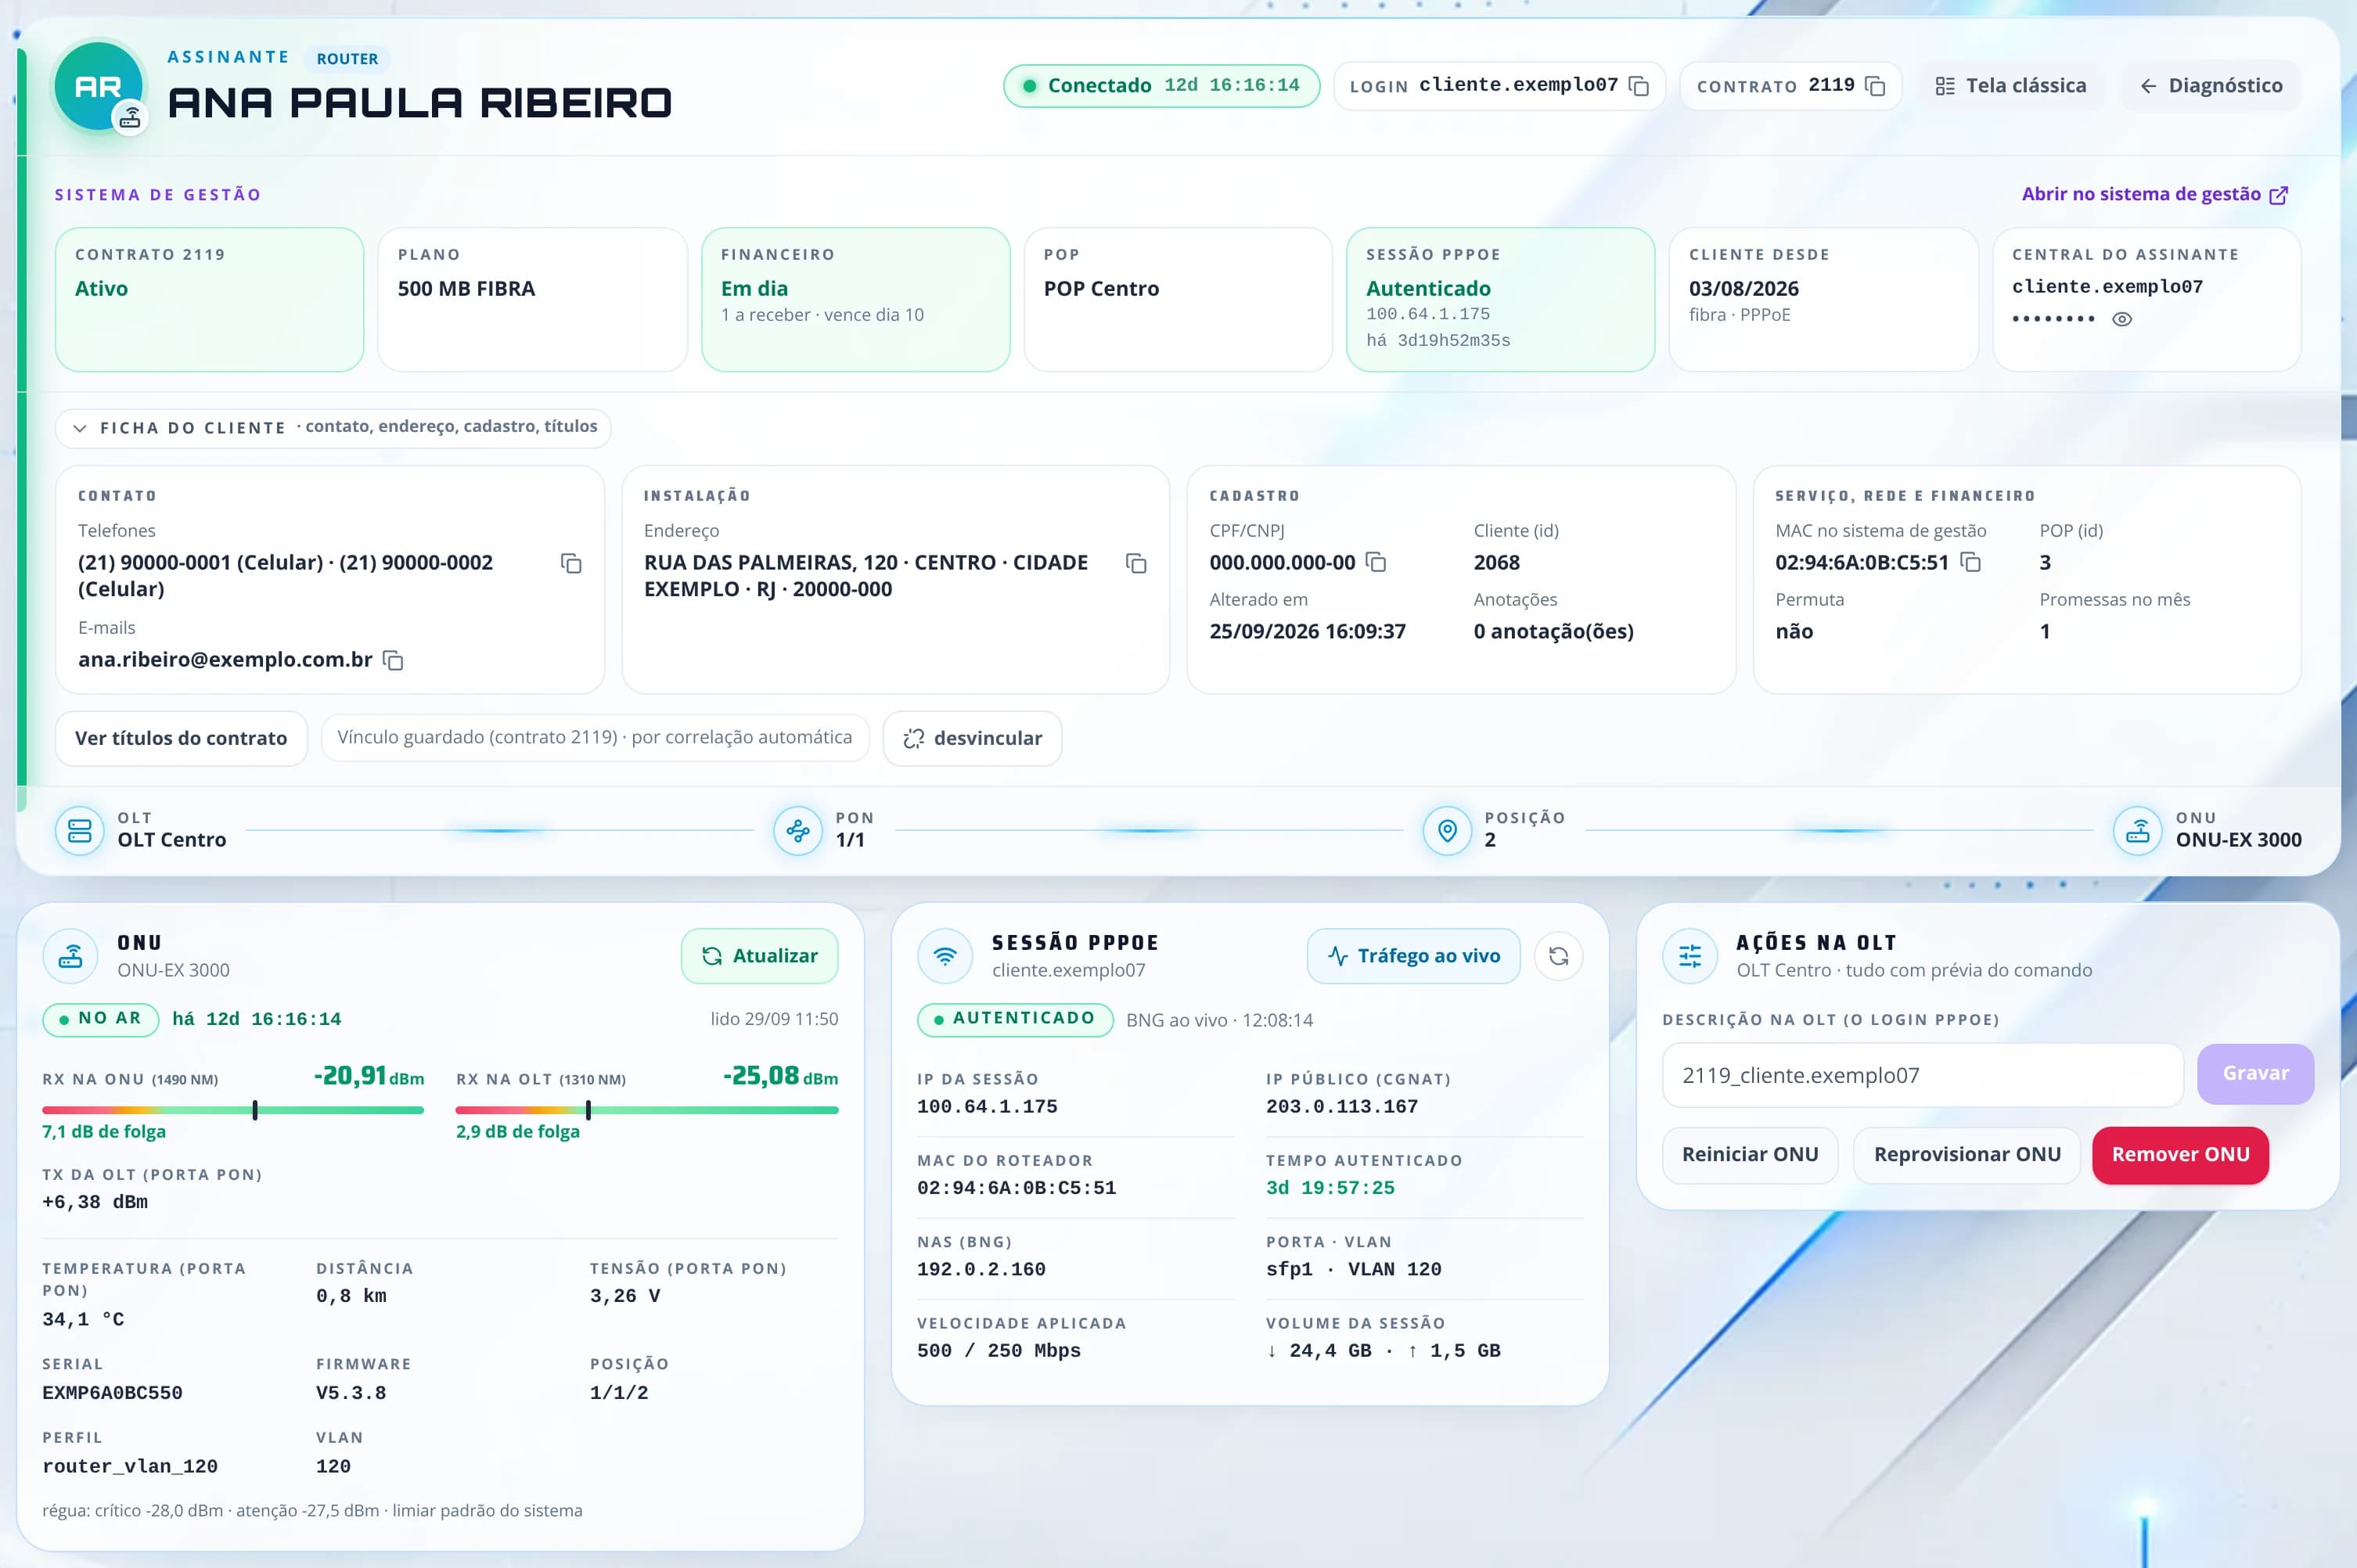
Task: Reveal the Central do Assinante password
Action: [2122, 320]
